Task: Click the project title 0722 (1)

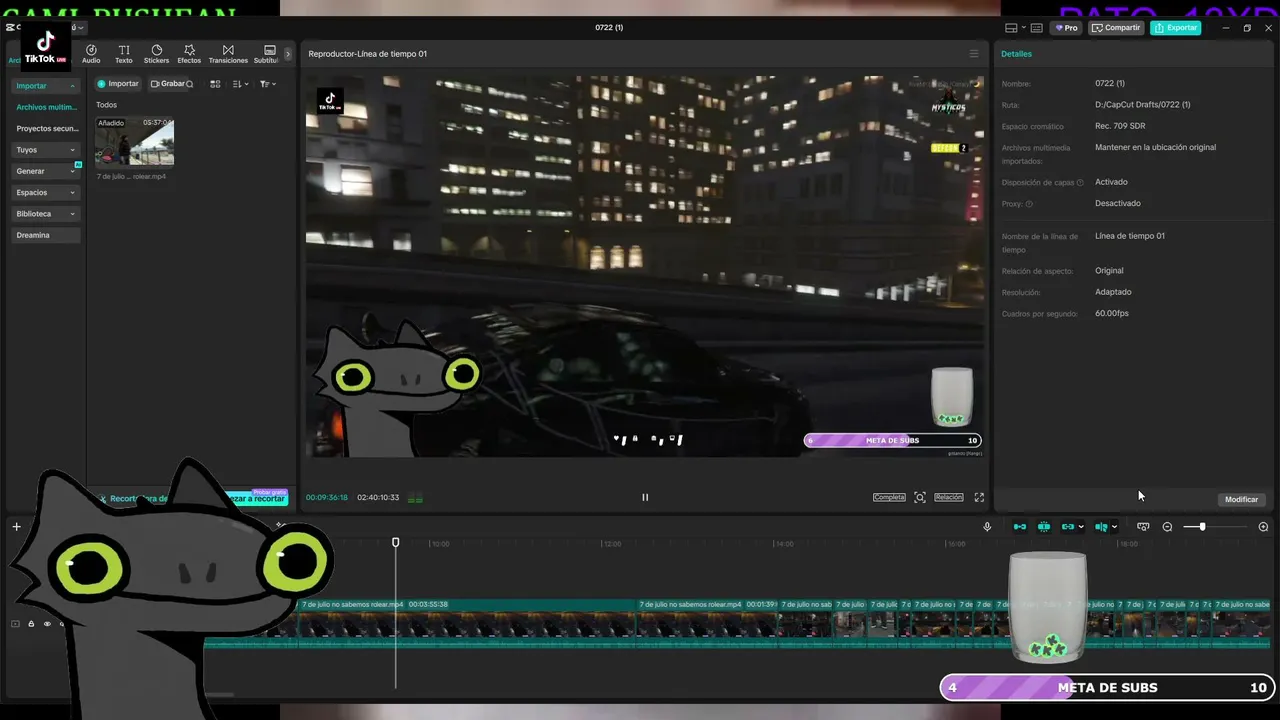Action: pos(609,28)
